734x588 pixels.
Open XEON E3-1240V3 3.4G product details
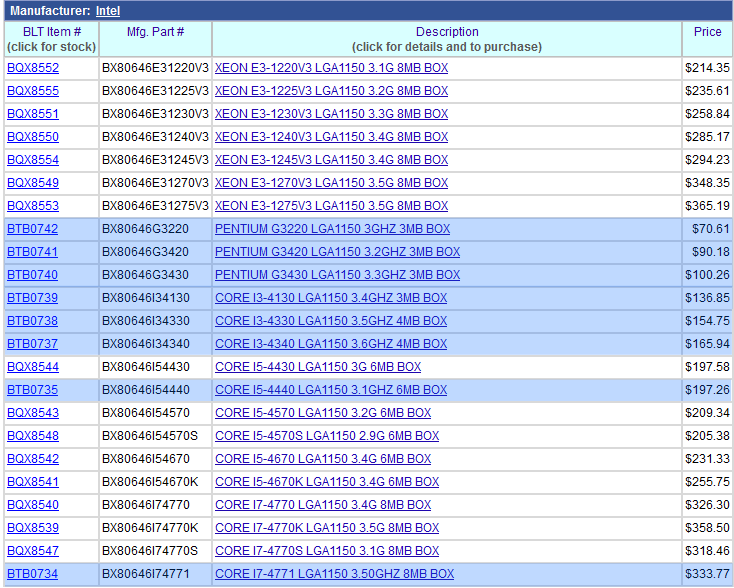[x=331, y=137]
